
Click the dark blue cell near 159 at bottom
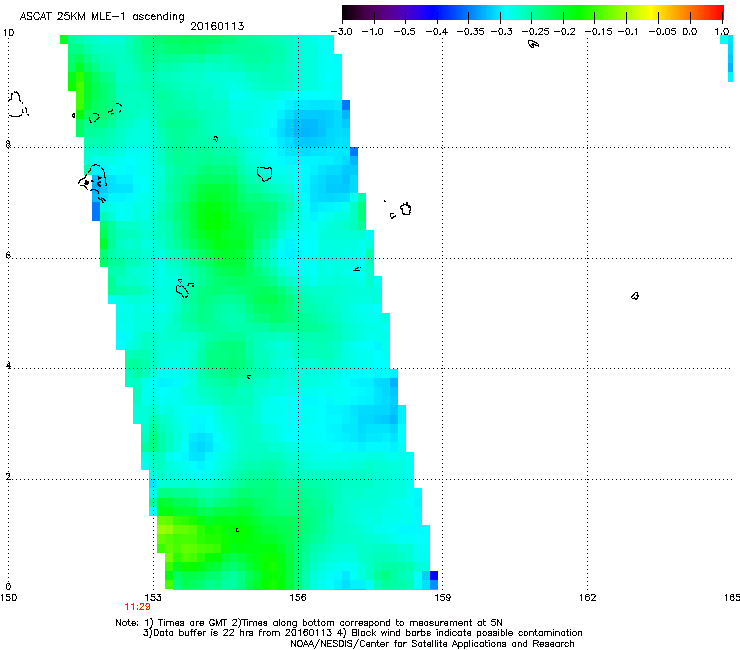point(434,575)
